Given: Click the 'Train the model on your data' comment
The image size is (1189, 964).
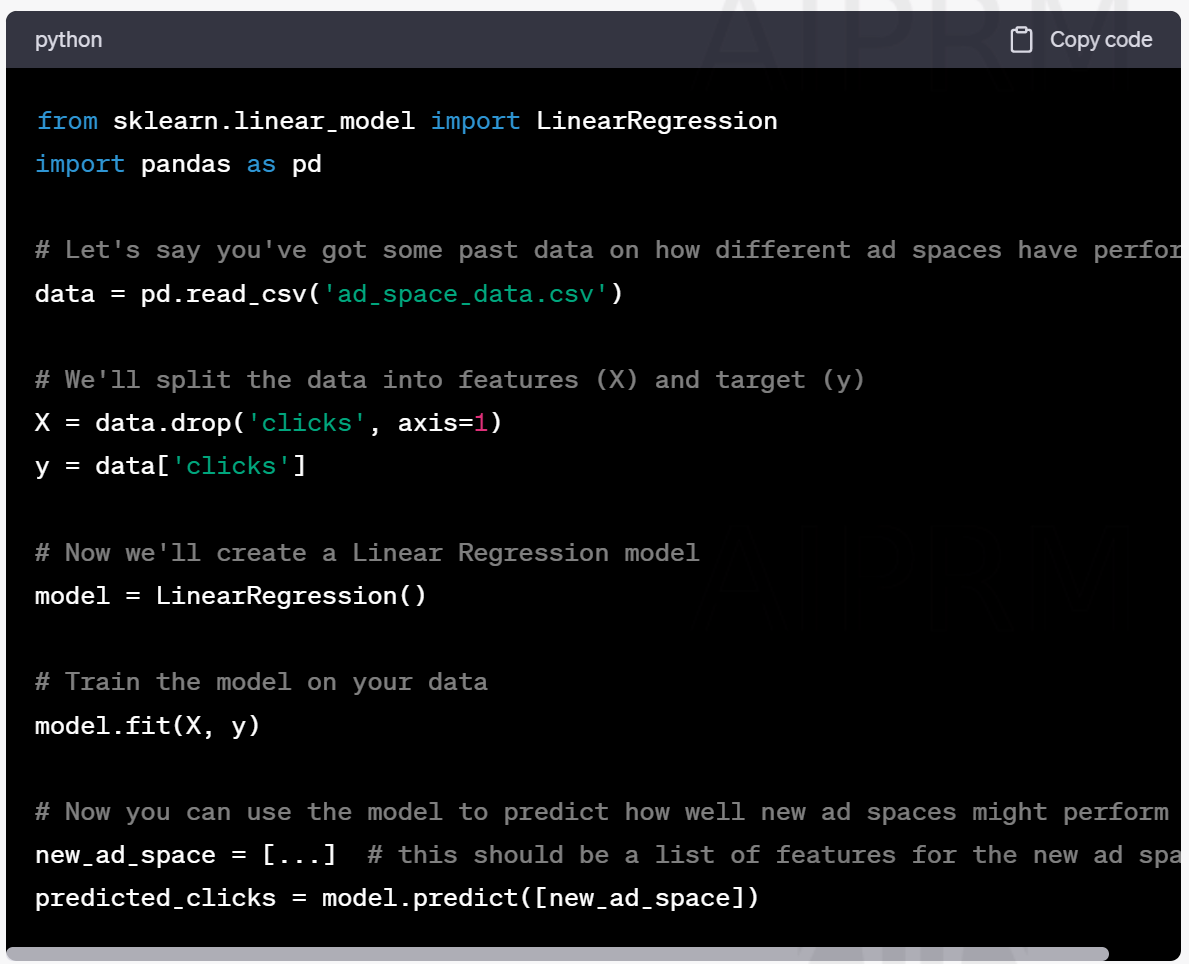Looking at the screenshot, I should pos(261,682).
